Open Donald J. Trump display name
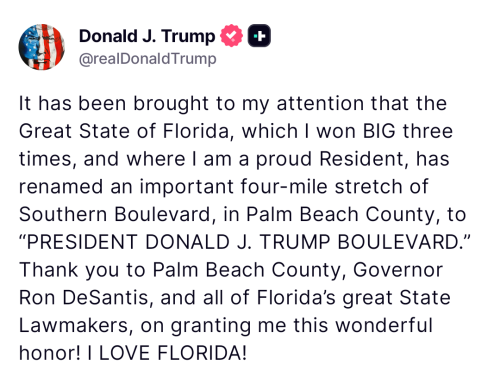500x382 pixels. [x=147, y=36]
